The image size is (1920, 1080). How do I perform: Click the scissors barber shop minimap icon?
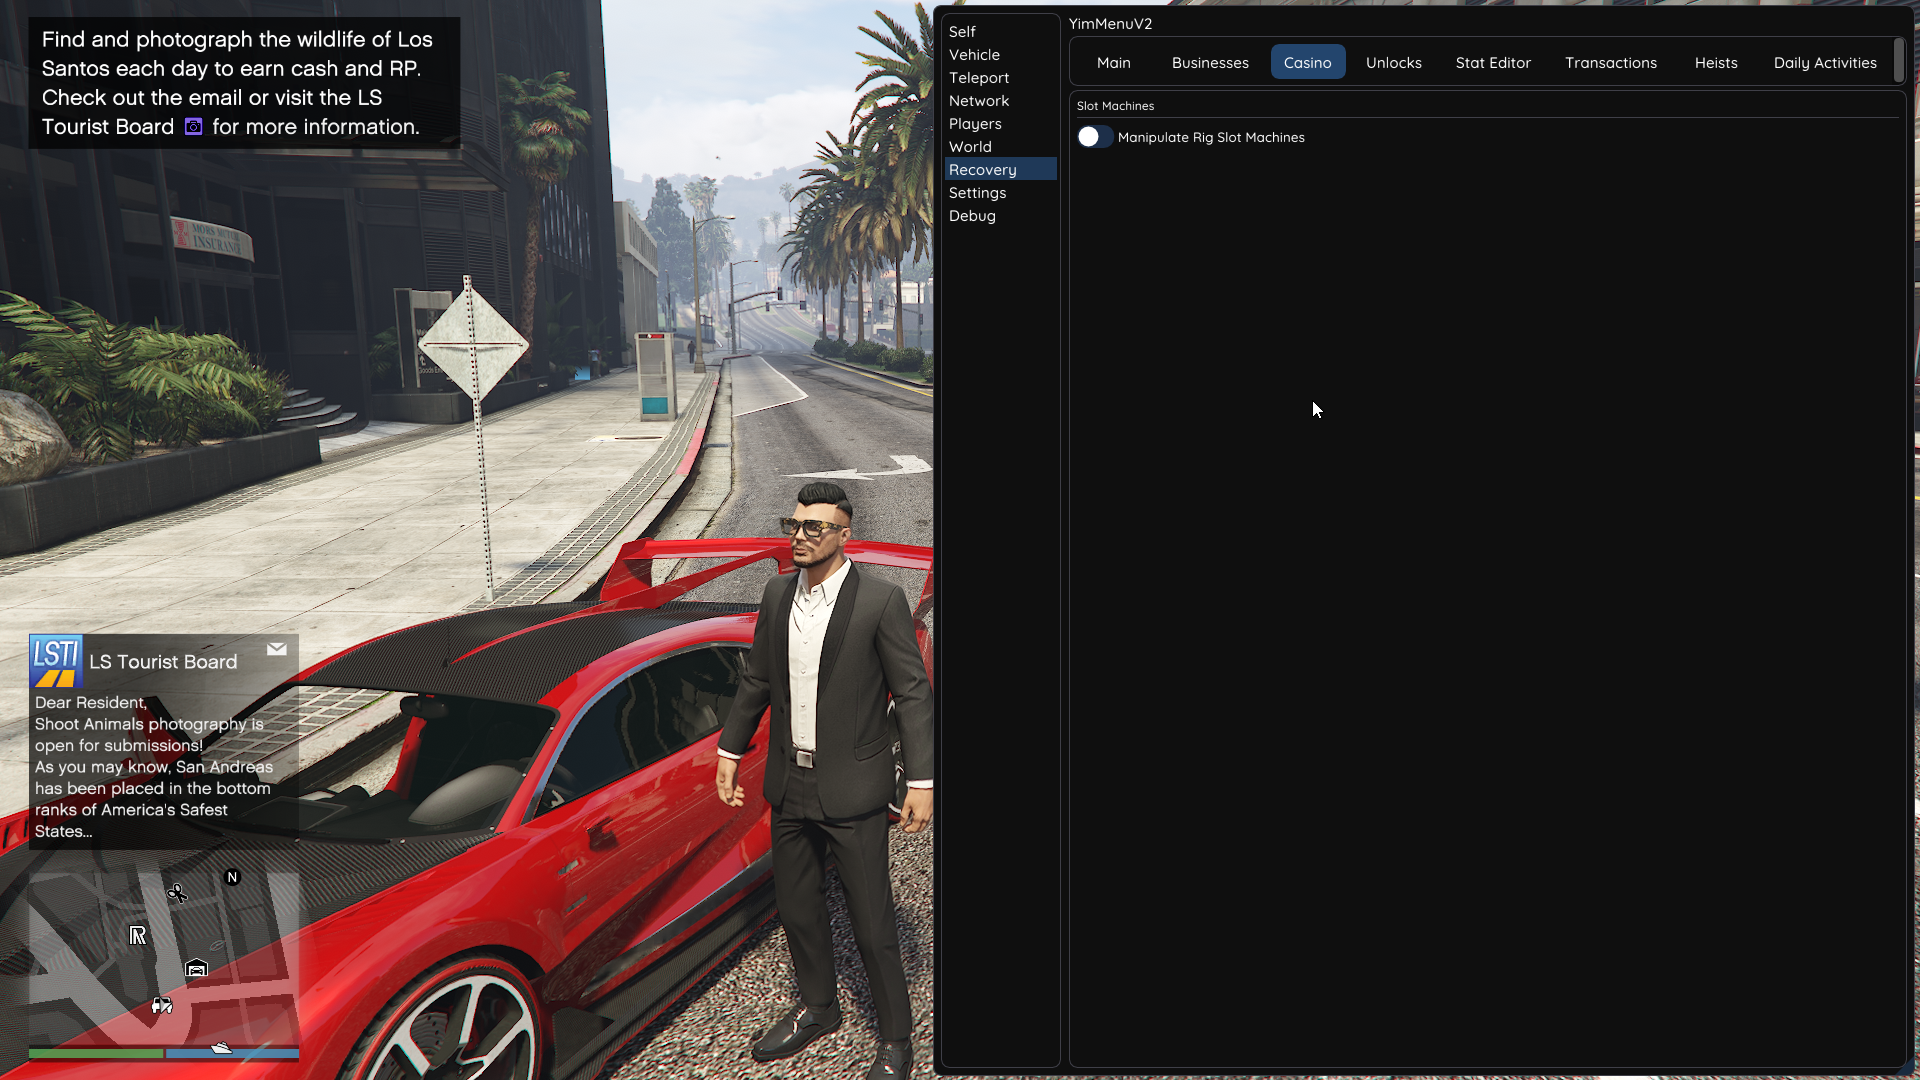[x=177, y=893]
